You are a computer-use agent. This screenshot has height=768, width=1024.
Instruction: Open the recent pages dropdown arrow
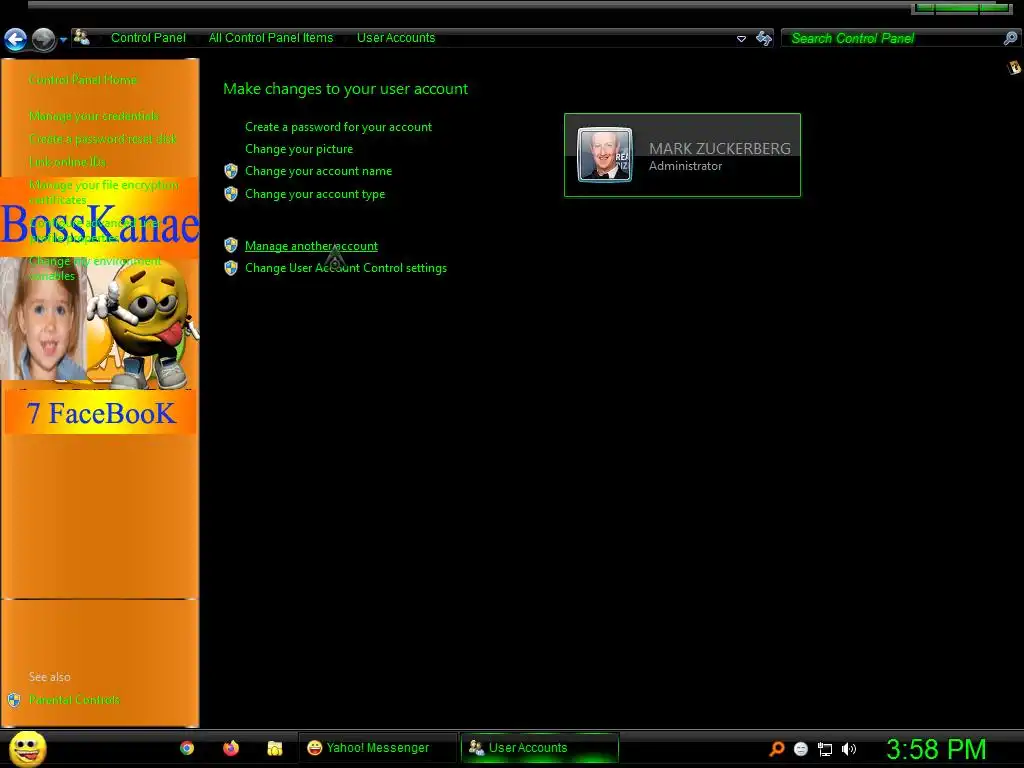tap(63, 40)
